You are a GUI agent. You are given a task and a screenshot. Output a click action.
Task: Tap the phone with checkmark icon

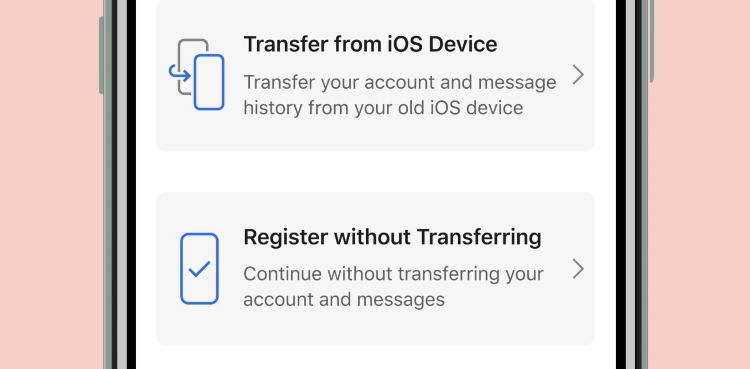pos(199,268)
